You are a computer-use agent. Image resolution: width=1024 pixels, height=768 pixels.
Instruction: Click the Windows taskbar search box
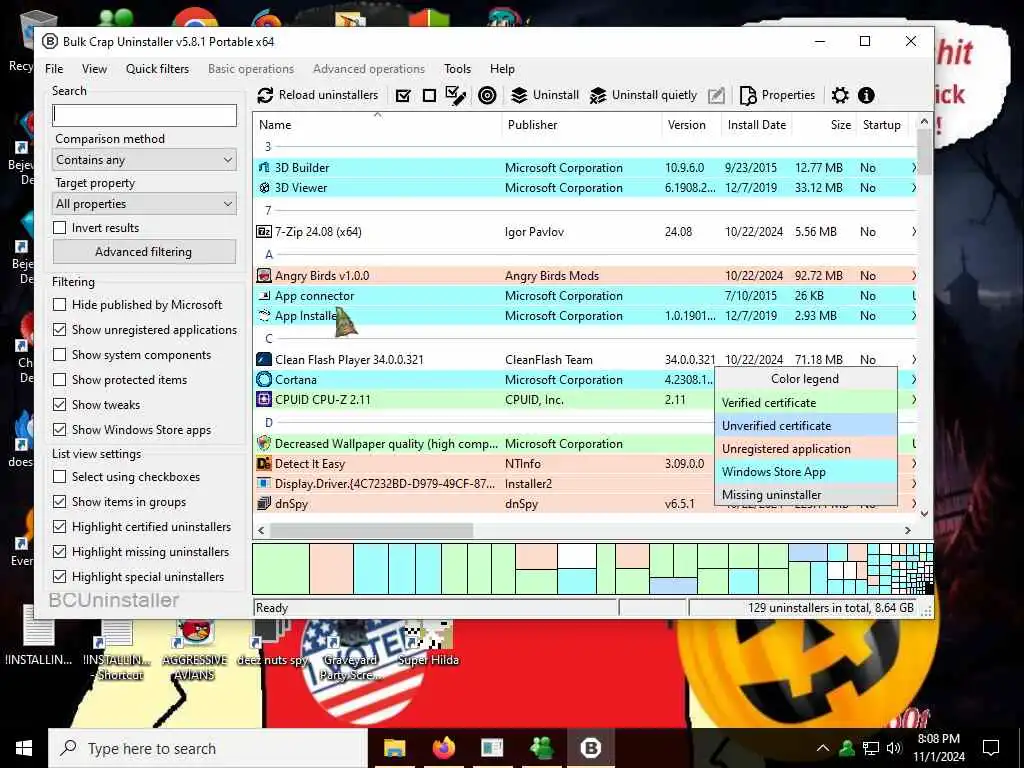click(208, 748)
